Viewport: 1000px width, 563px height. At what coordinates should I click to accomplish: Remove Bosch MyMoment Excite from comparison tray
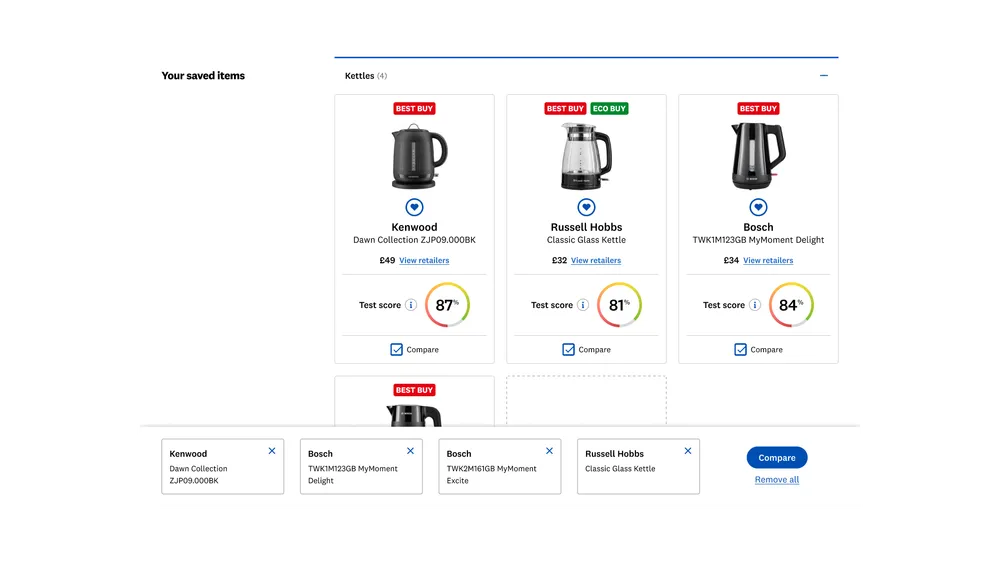tap(549, 451)
